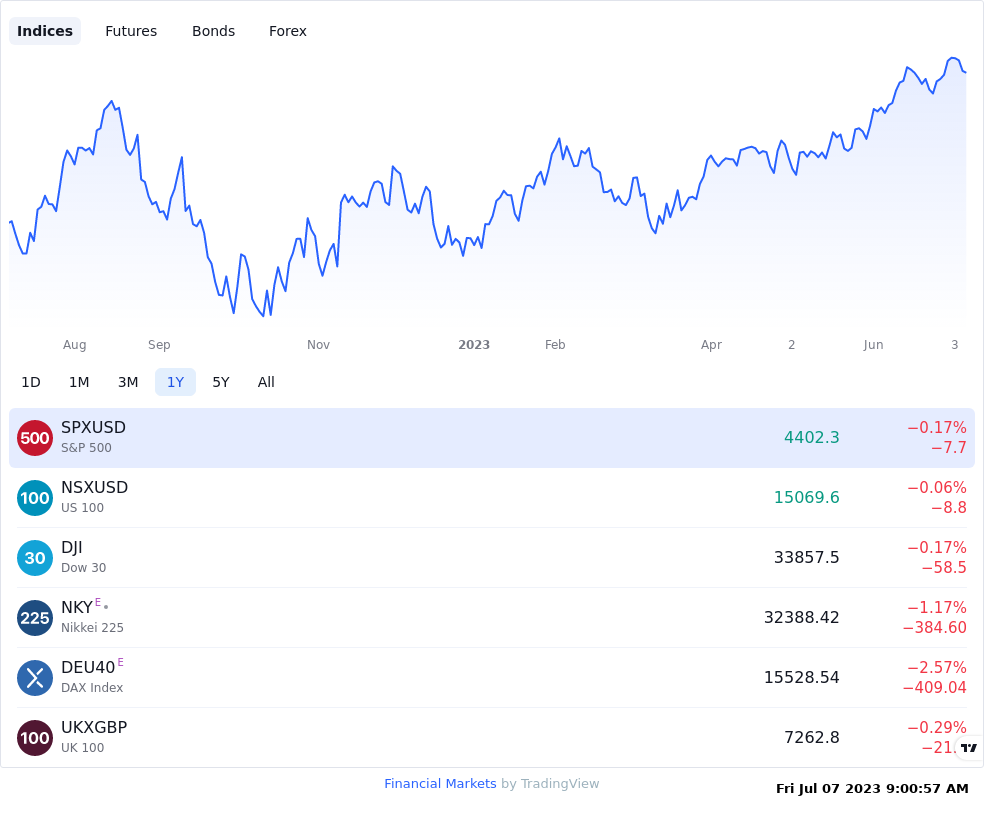Image resolution: width=984 pixels, height=820 pixels.
Task: Click the Nov label on chart axis
Action: [x=318, y=344]
